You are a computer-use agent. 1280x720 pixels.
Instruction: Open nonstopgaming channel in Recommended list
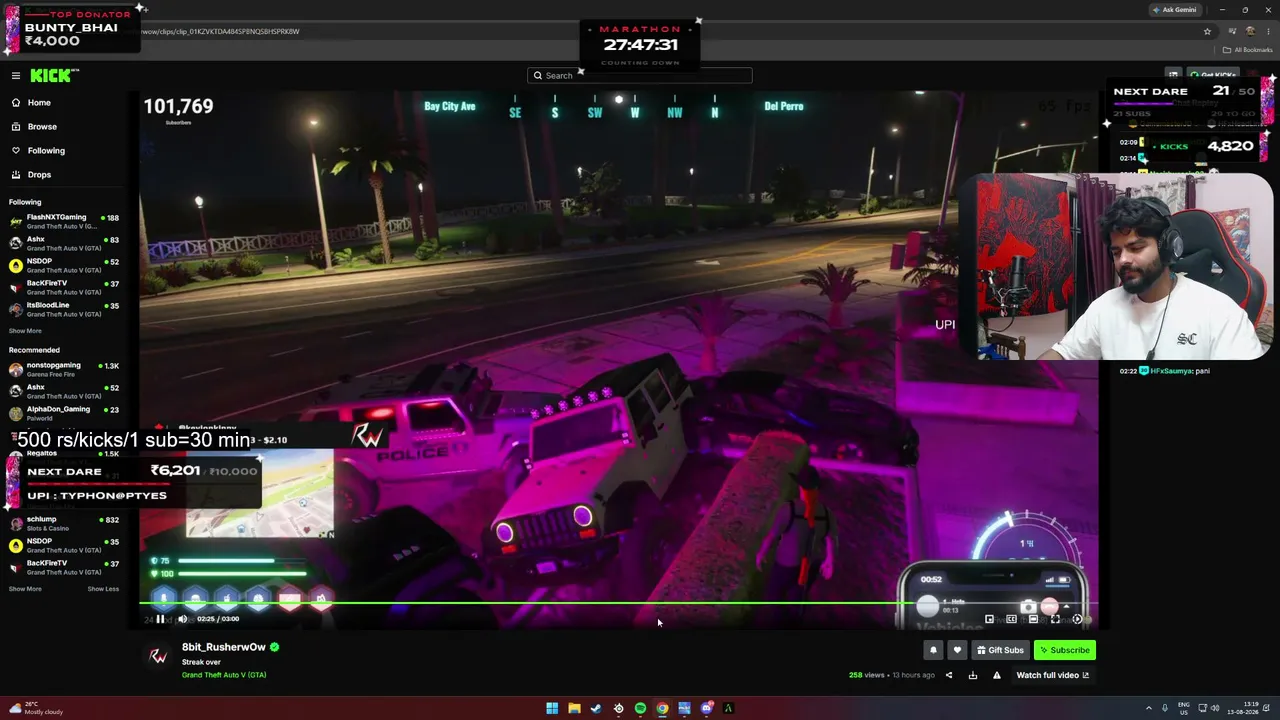65,369
